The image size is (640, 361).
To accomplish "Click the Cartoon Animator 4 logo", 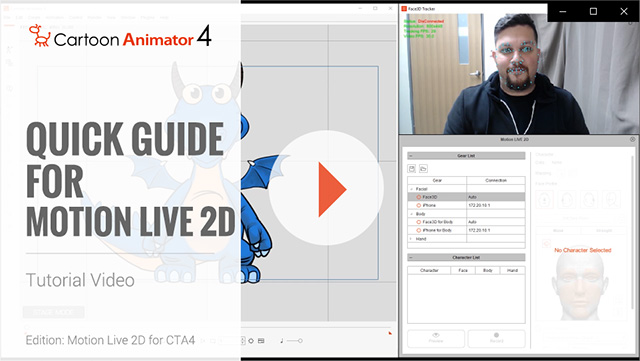I will pyautogui.click(x=120, y=36).
